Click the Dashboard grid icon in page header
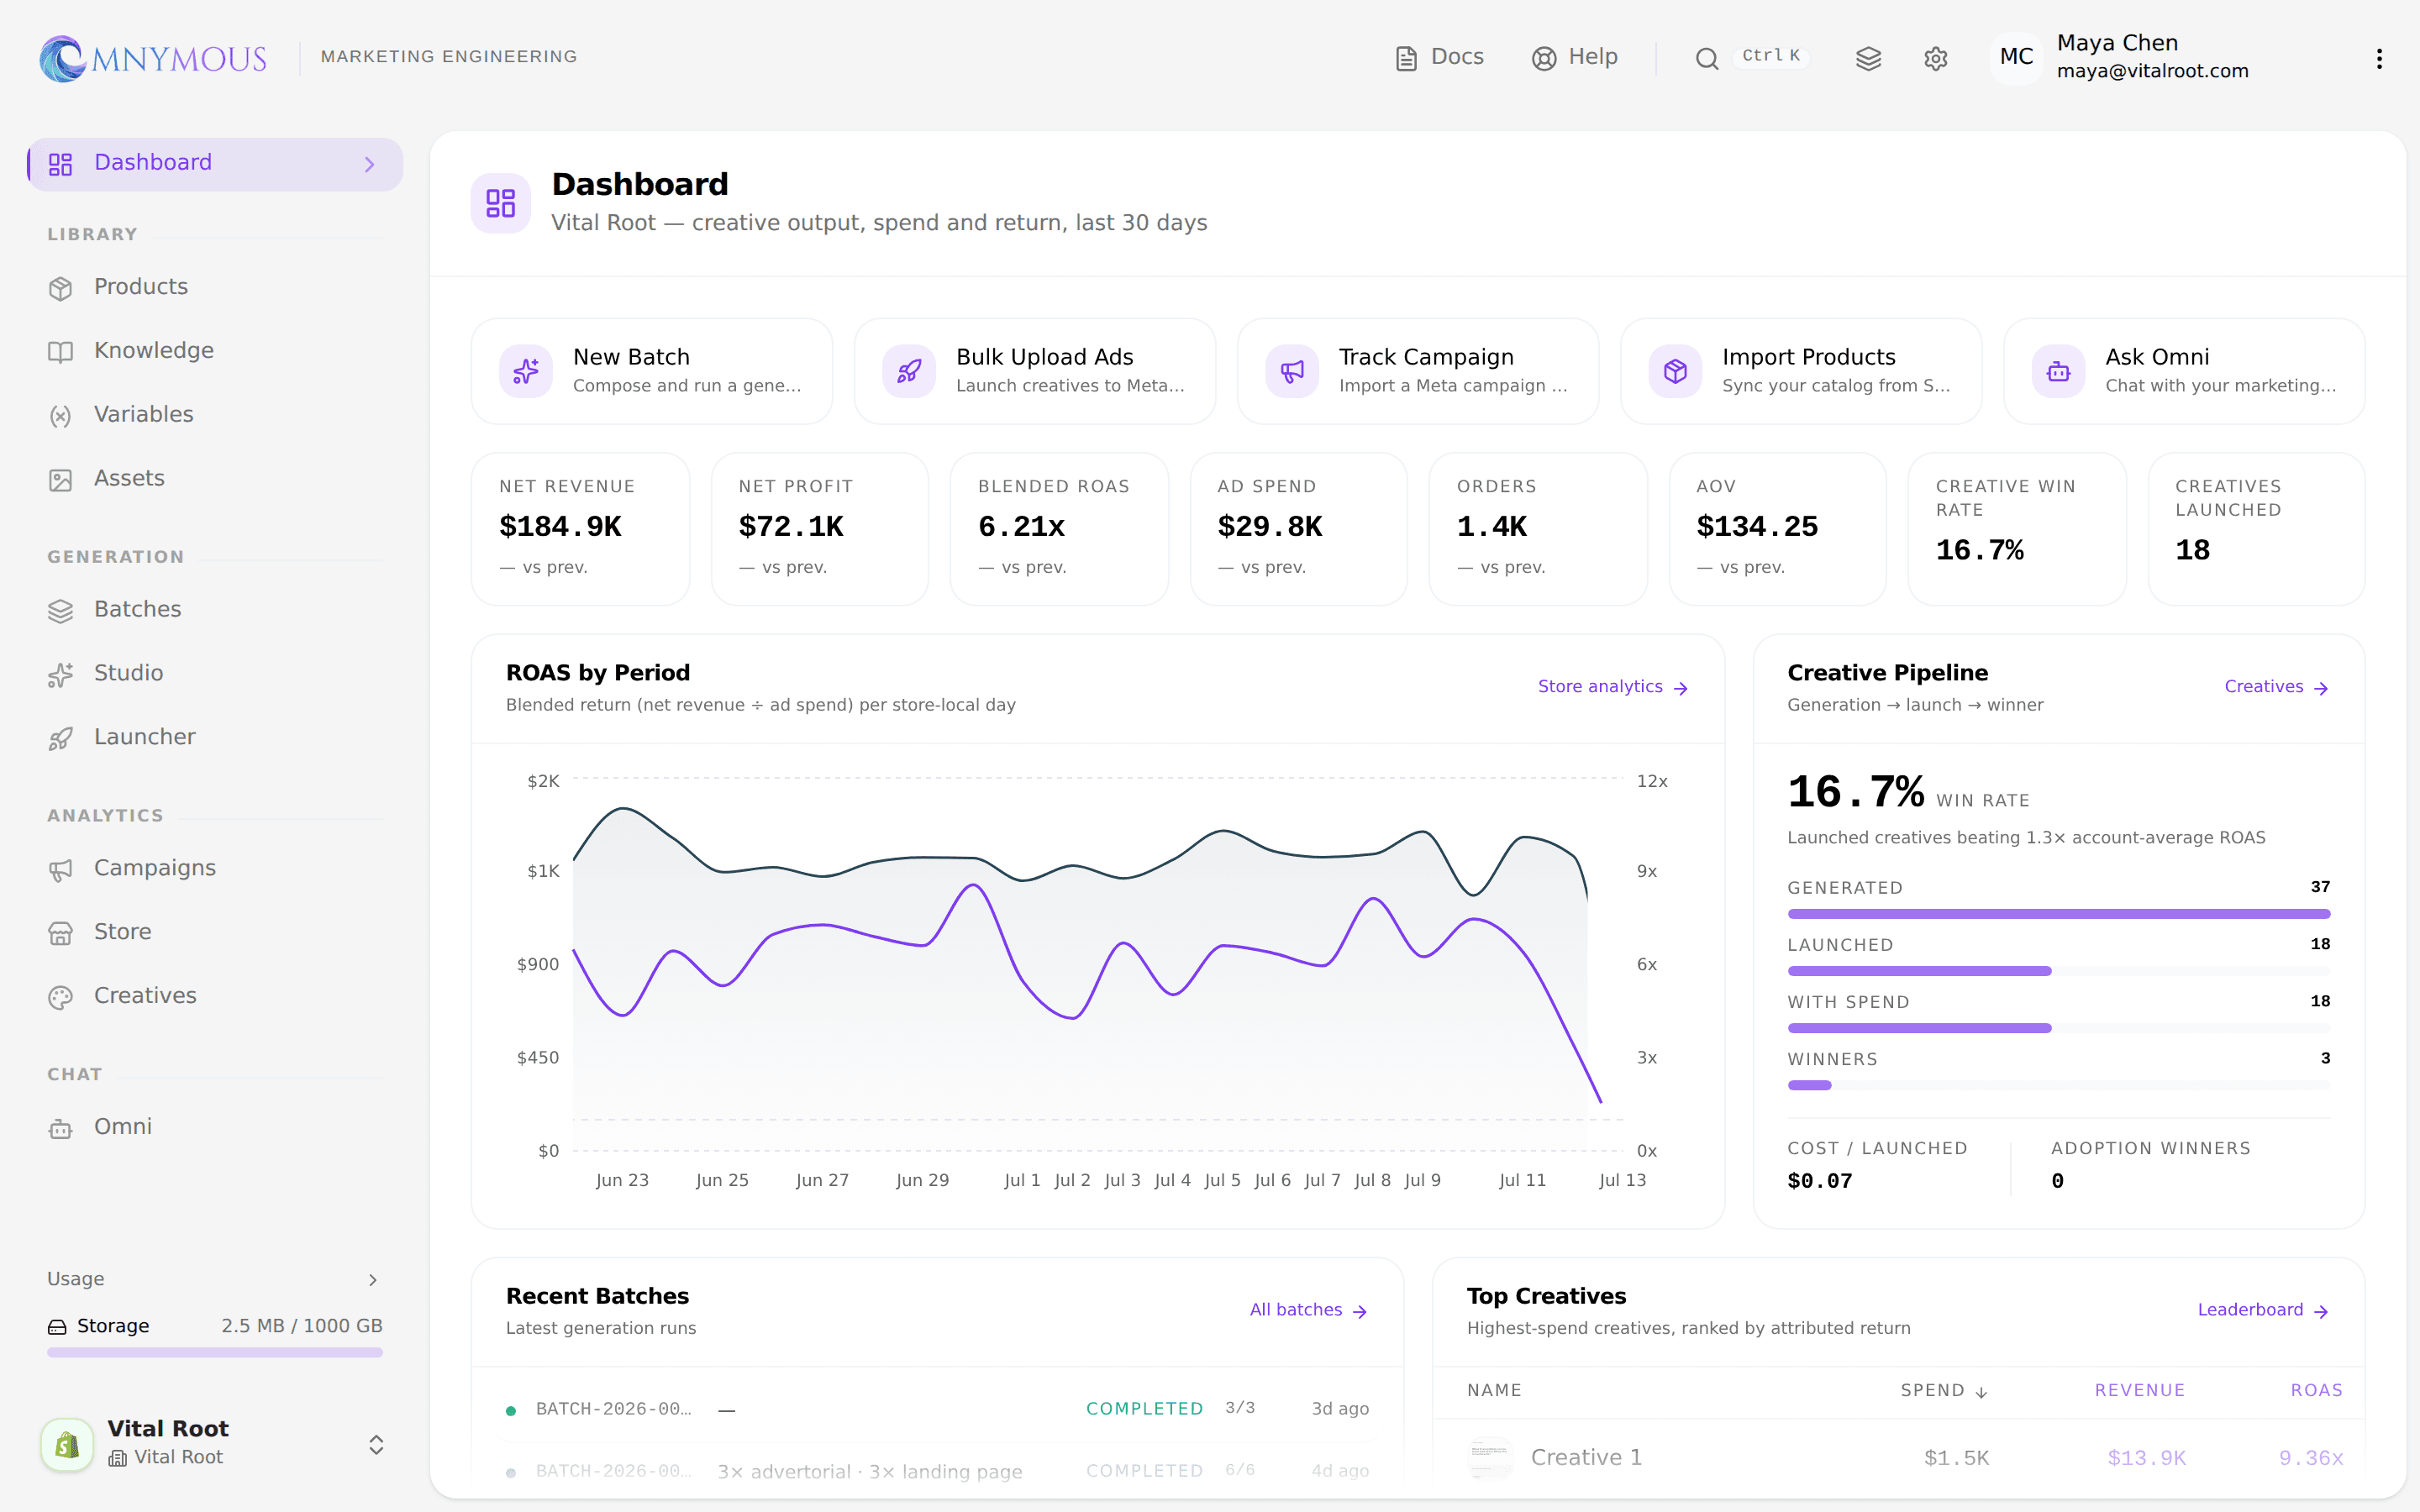The height and width of the screenshot is (1512, 2420). [x=501, y=203]
